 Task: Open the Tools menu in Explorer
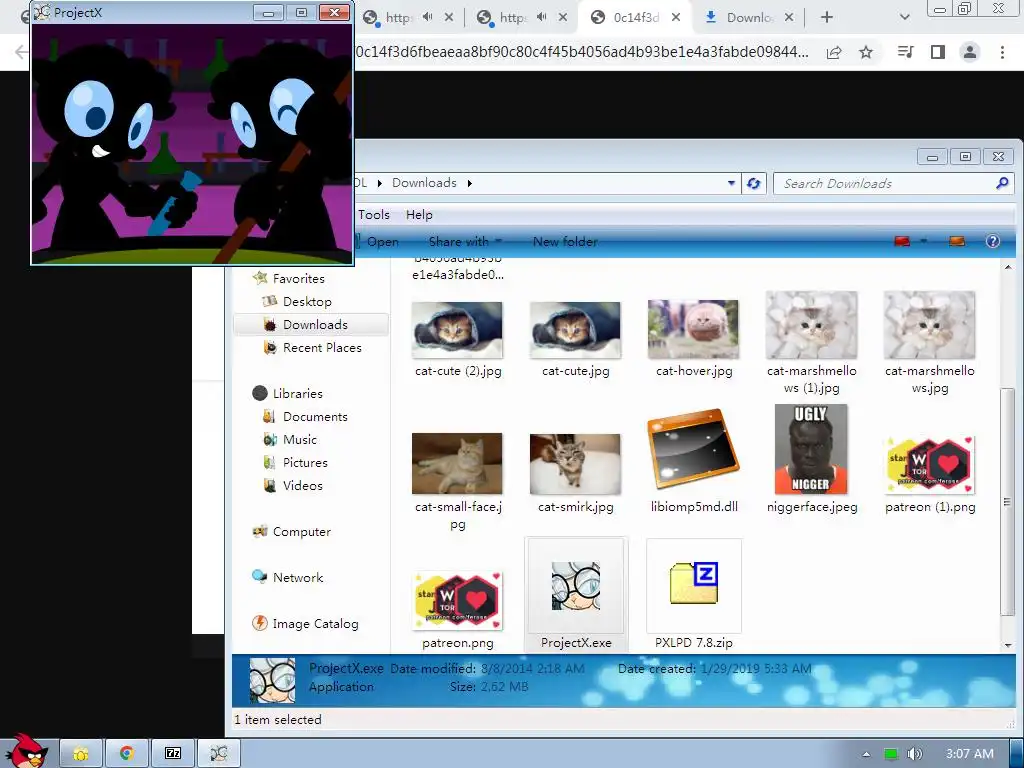click(x=374, y=215)
